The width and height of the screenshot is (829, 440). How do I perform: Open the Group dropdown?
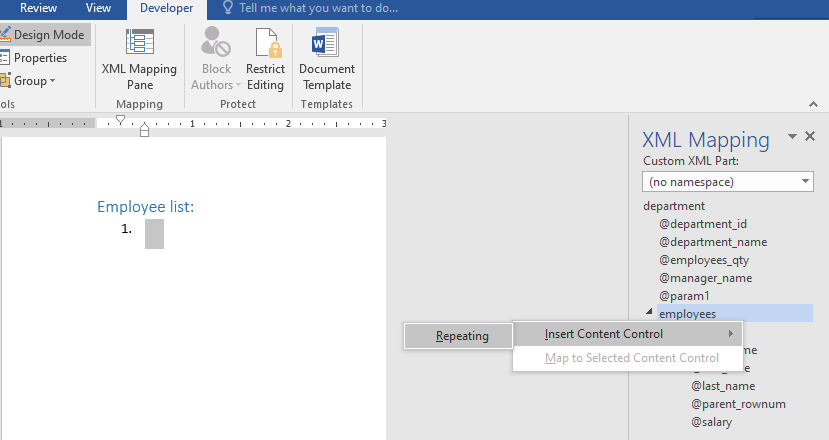pos(29,81)
